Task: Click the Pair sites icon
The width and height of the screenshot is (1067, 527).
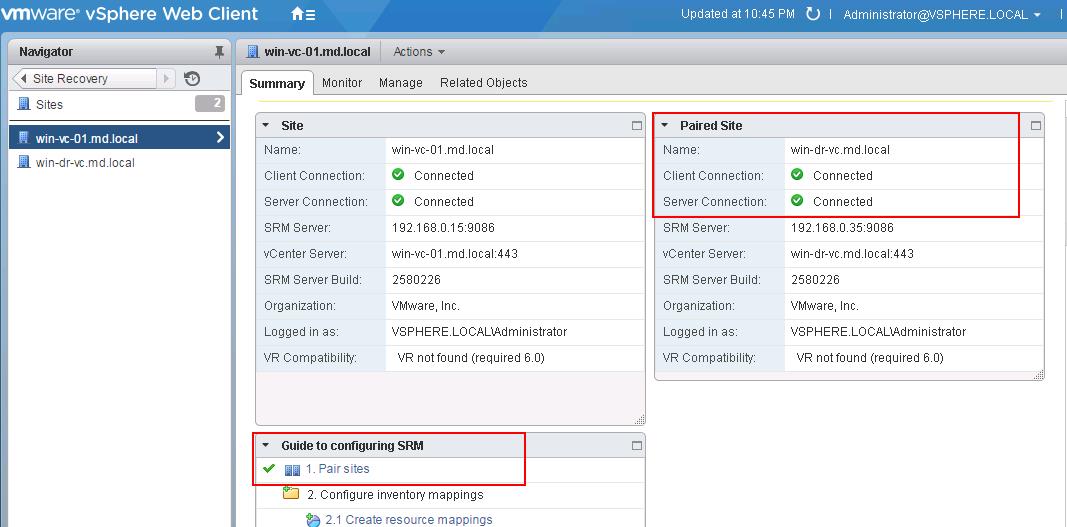Action: click(x=292, y=470)
